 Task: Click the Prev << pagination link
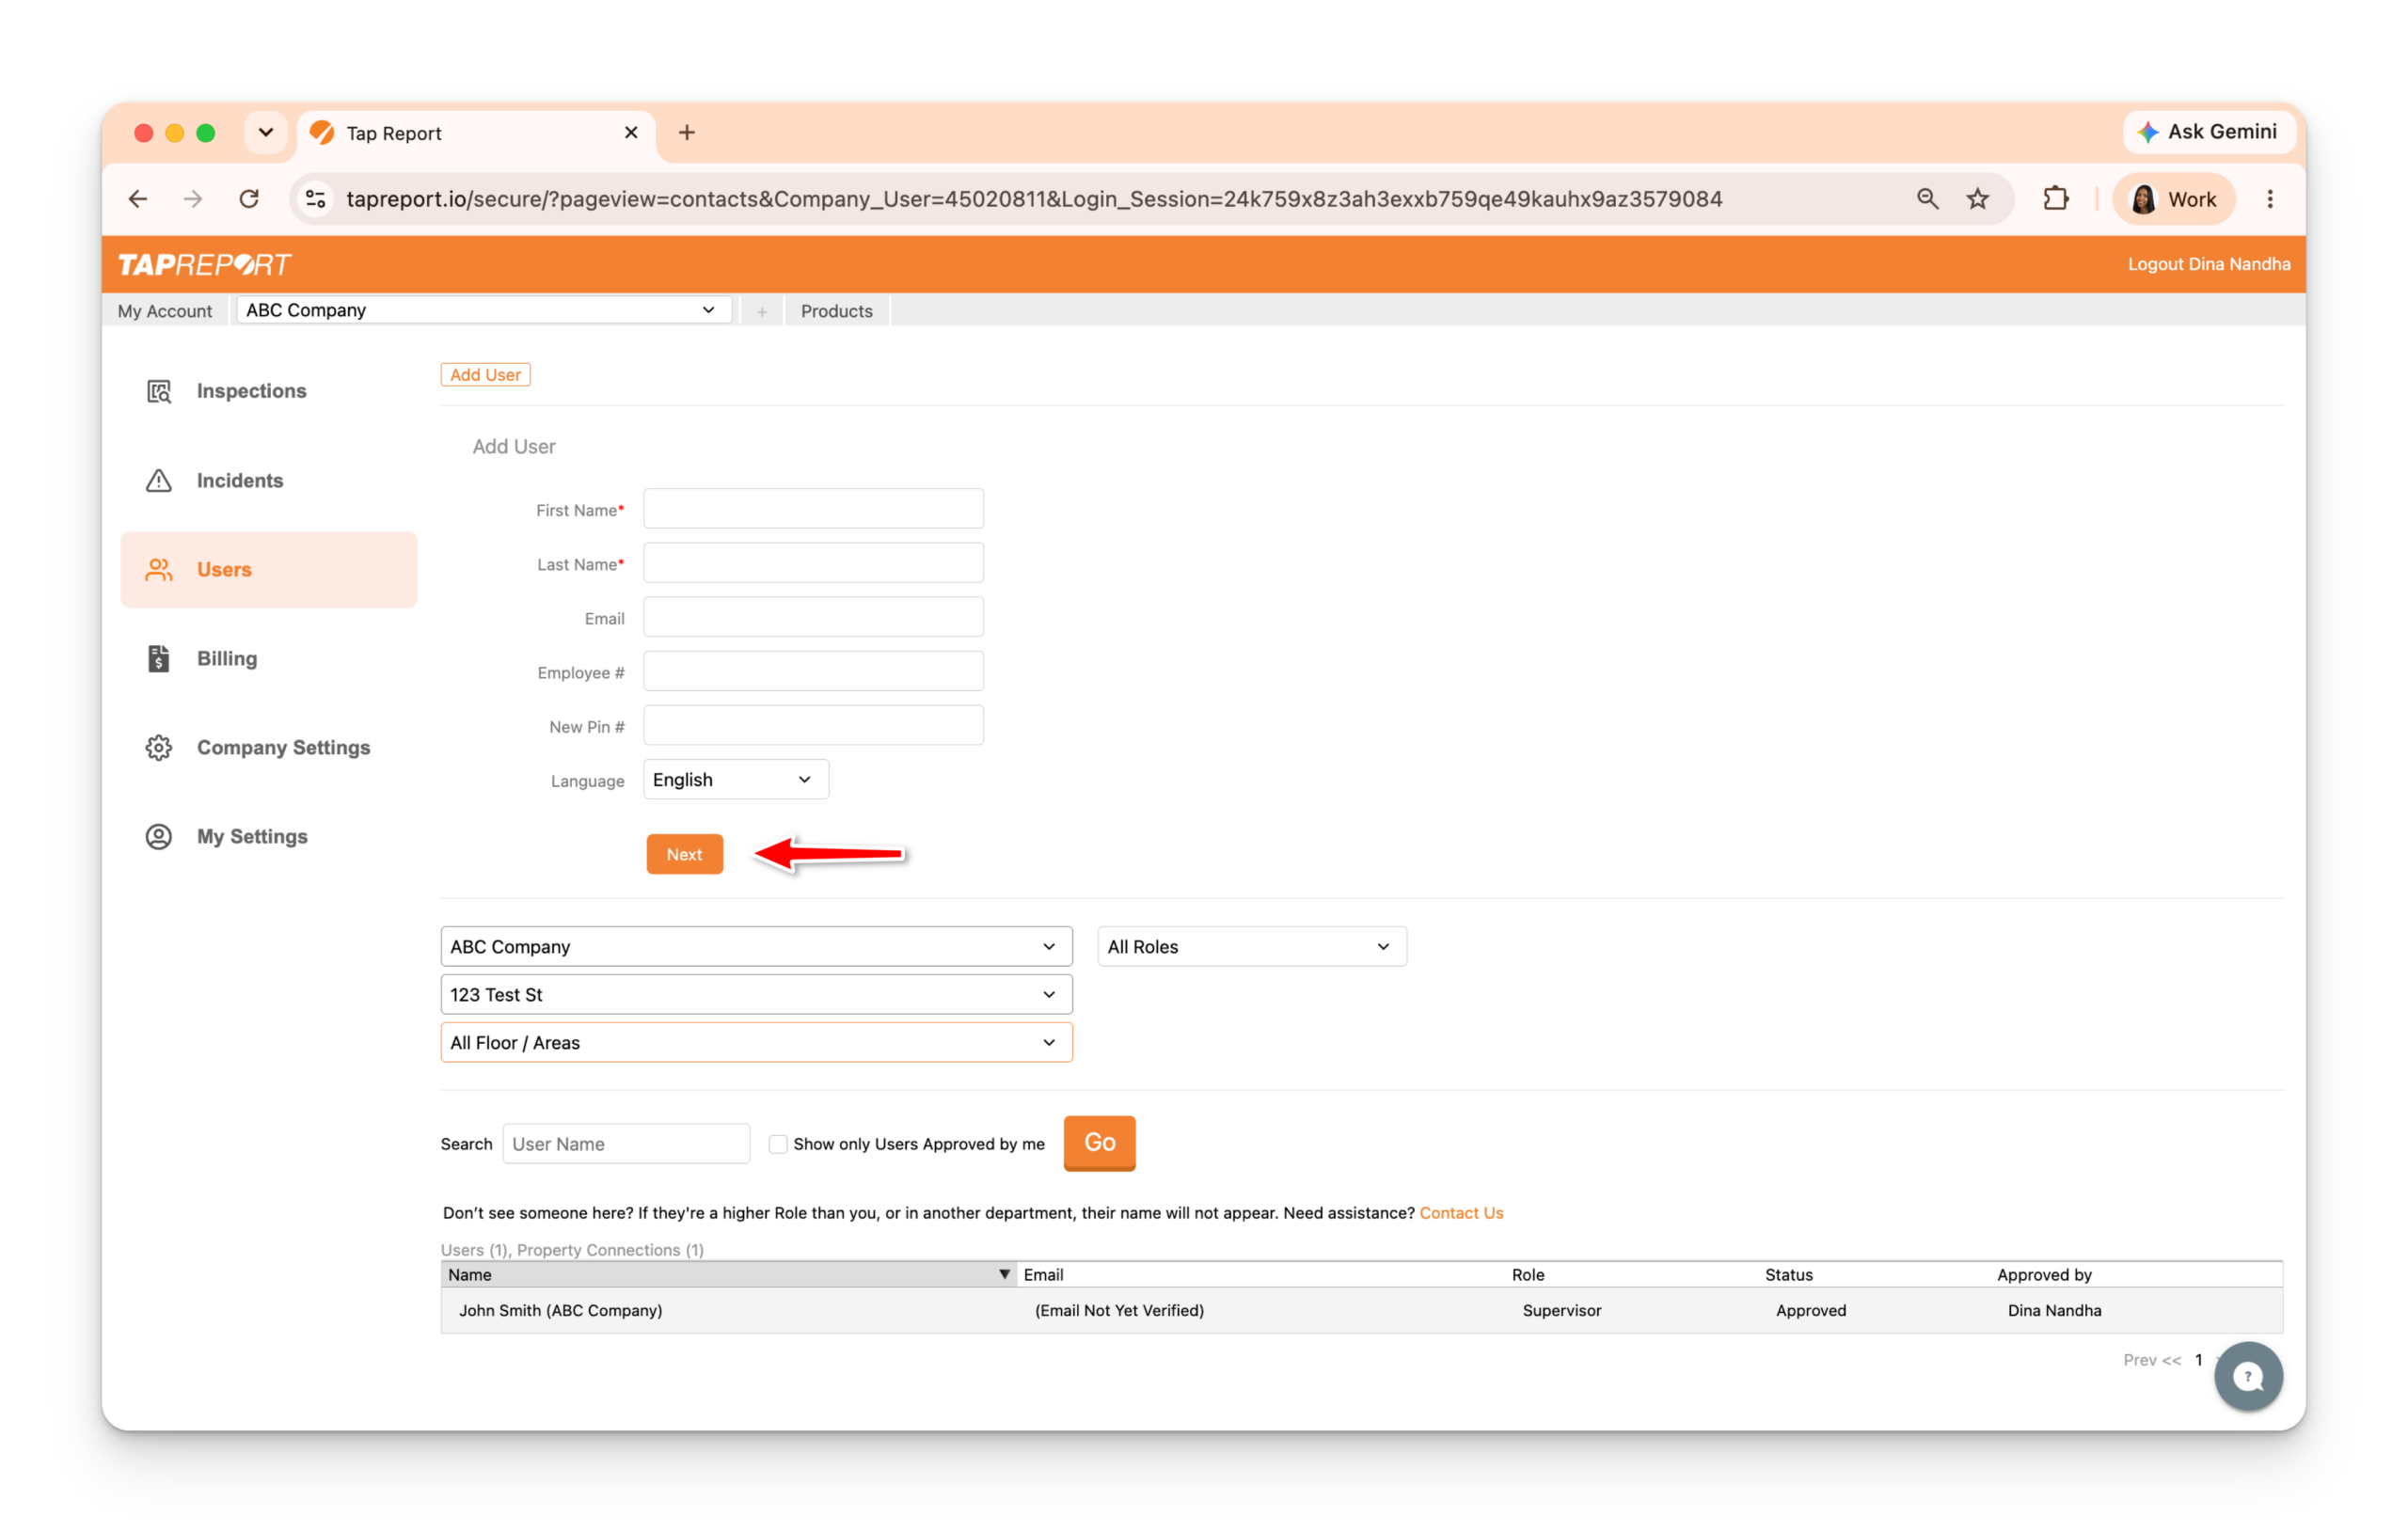(x=2152, y=1360)
